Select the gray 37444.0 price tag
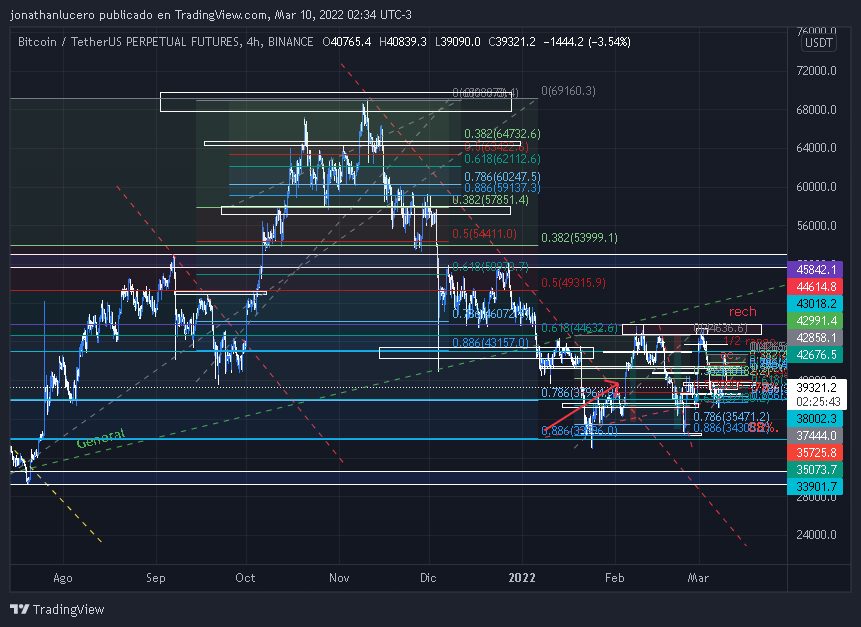Image resolution: width=861 pixels, height=627 pixels. coord(815,435)
